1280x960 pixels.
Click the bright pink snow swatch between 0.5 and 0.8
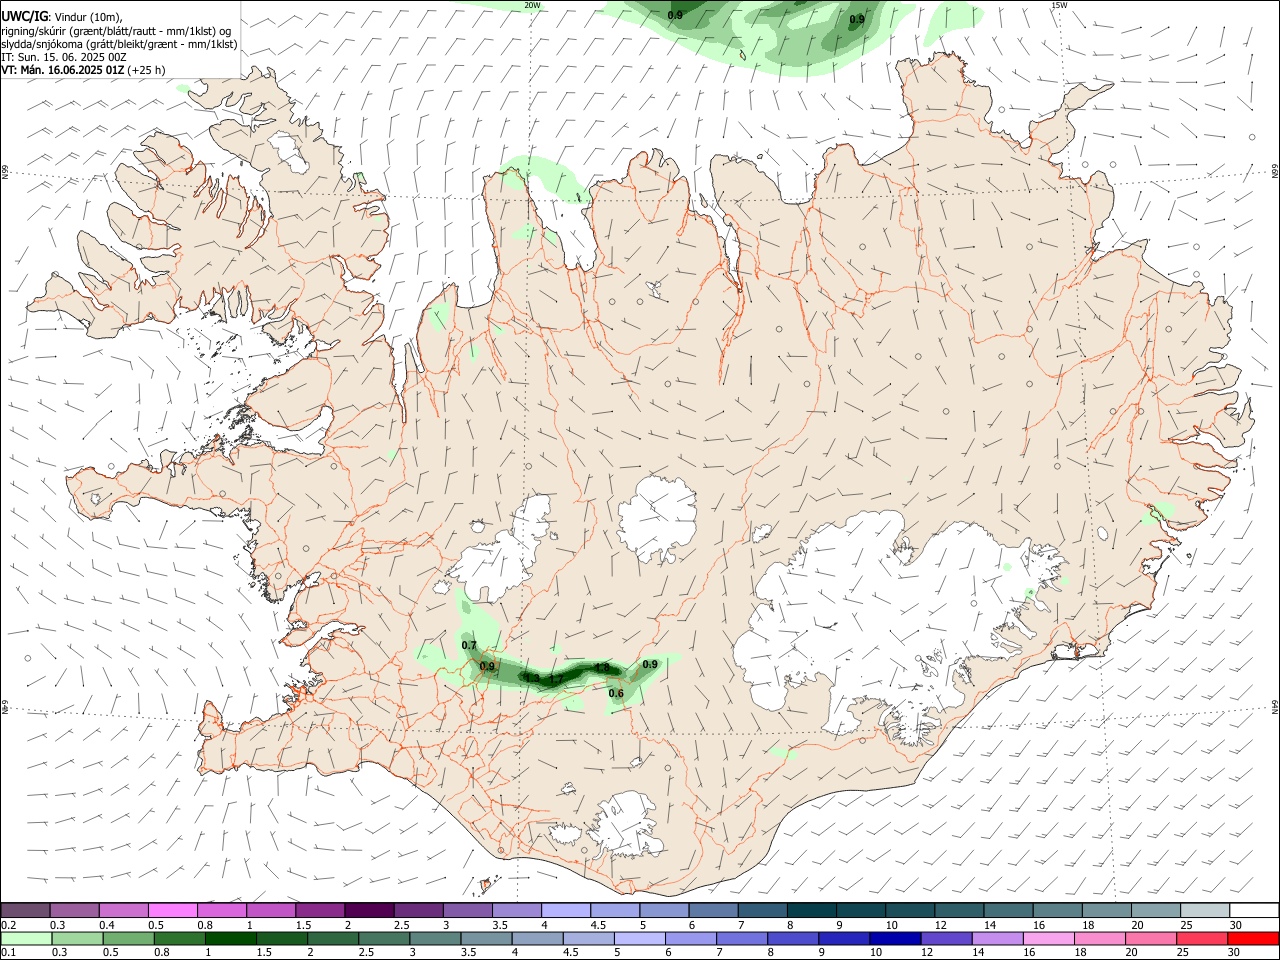click(x=172, y=911)
